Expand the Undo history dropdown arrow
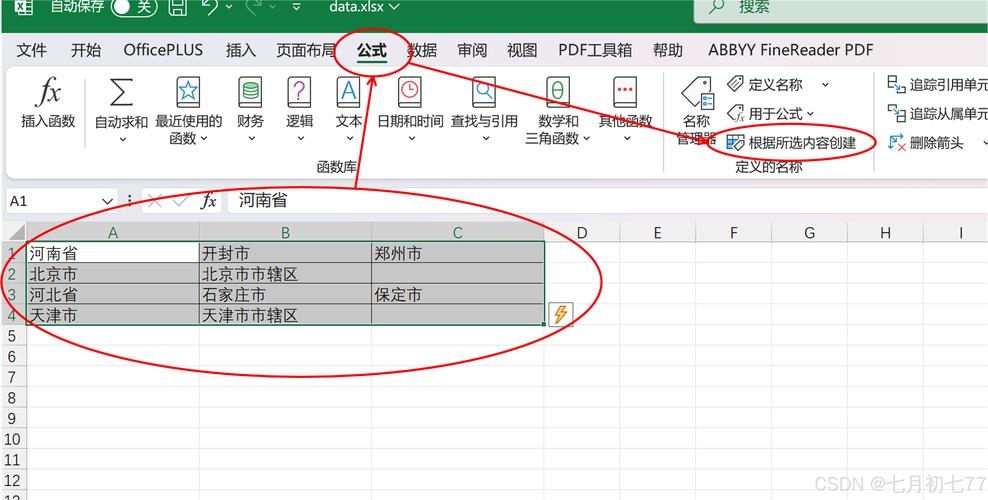The image size is (988, 500). (228, 6)
